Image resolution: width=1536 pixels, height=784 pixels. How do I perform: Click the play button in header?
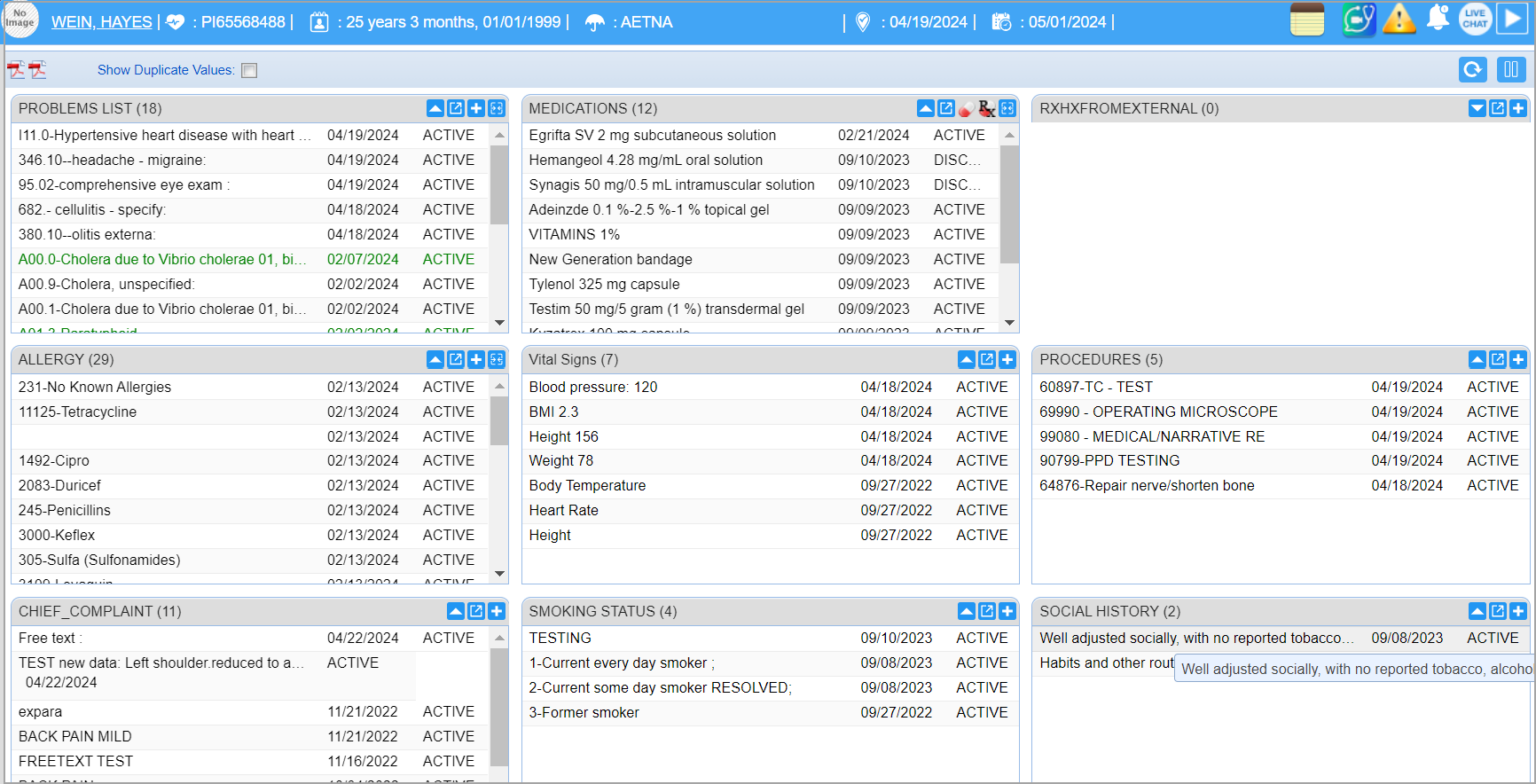pyautogui.click(x=1510, y=20)
